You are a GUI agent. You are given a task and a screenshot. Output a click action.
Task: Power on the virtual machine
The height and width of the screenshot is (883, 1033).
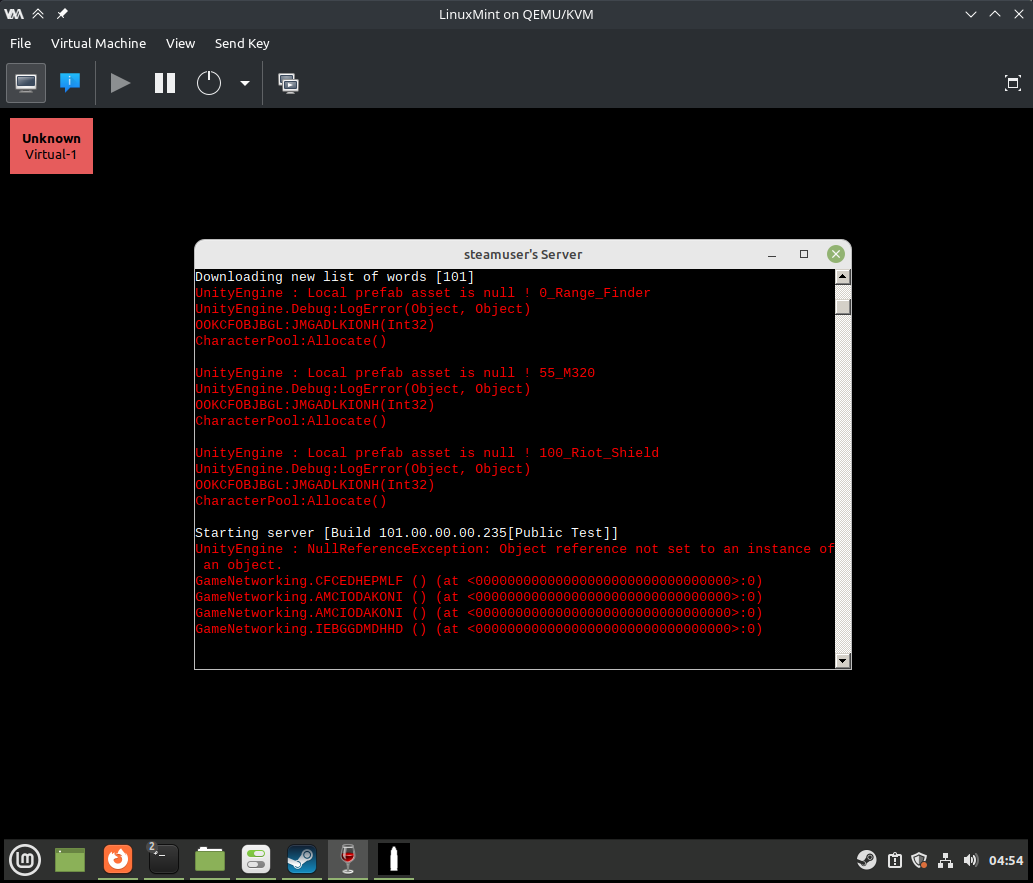point(120,83)
